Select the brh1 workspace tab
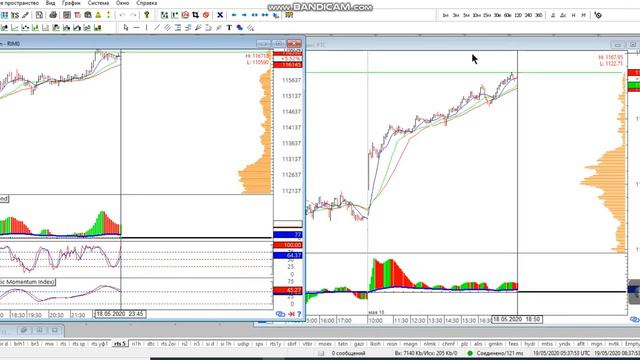The image size is (640, 360). click(x=19, y=344)
